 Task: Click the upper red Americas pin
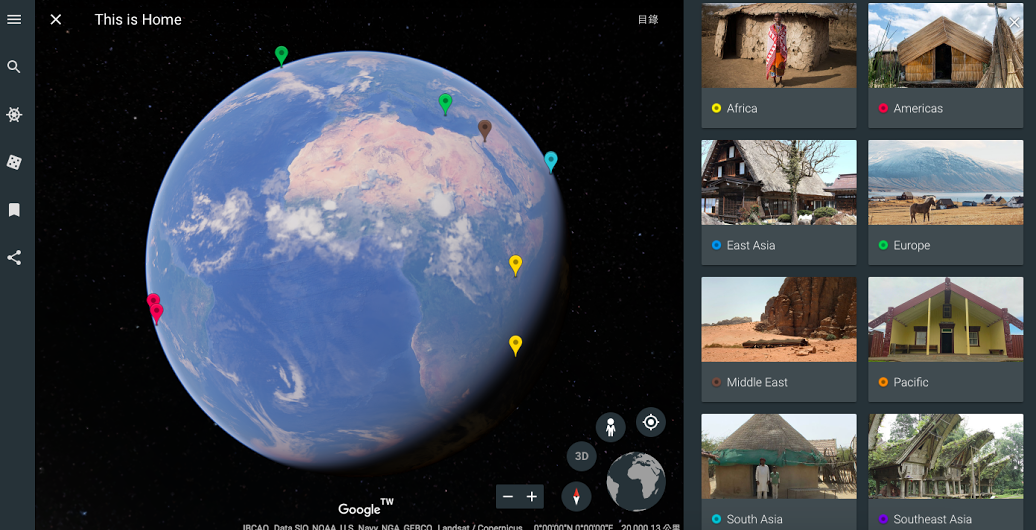pos(153,299)
